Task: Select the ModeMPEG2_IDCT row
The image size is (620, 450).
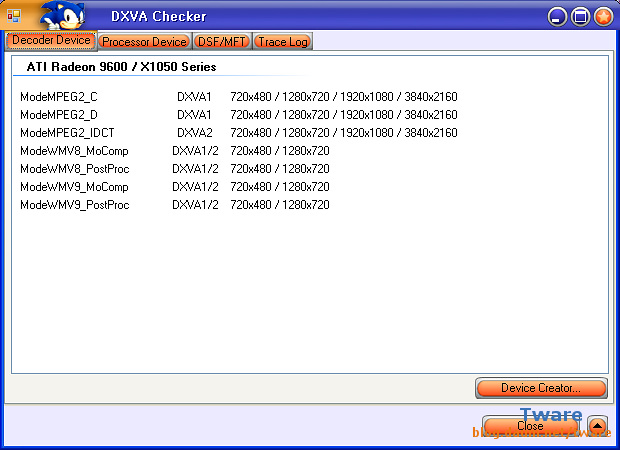Action: 239,133
